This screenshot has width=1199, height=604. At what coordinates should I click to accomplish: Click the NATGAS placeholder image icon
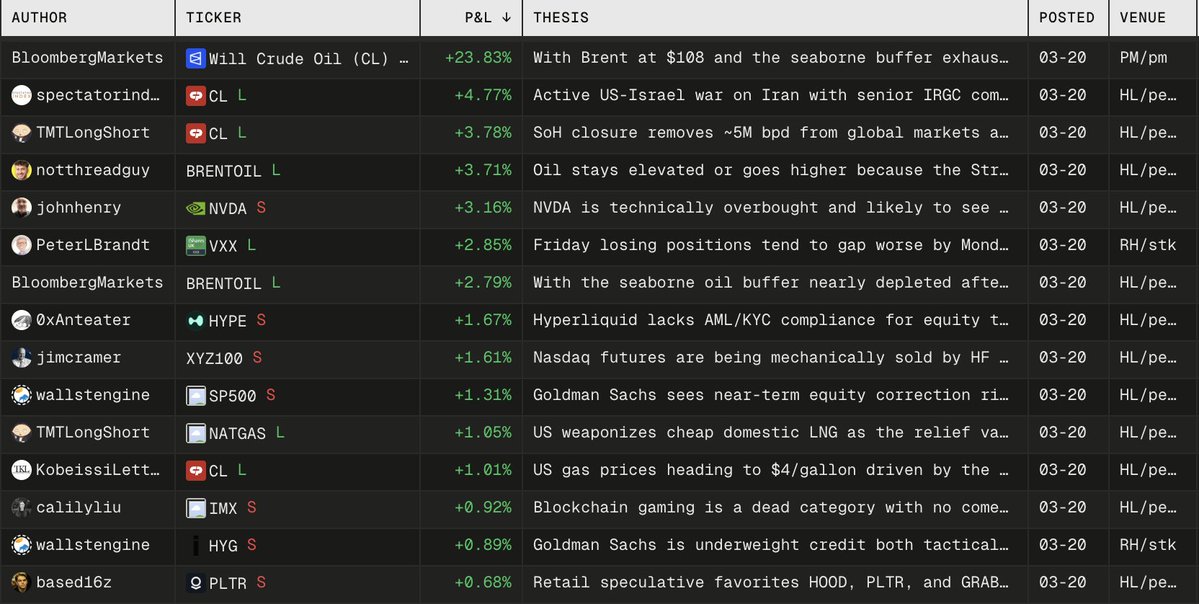click(196, 433)
